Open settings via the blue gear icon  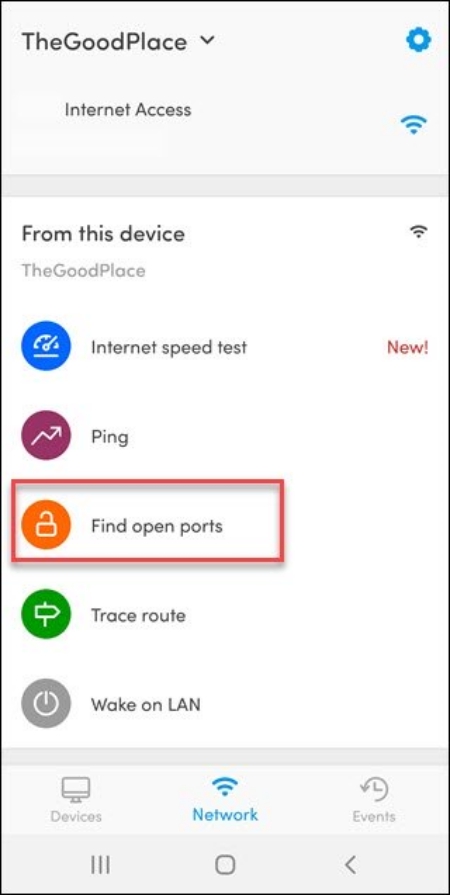coord(418,41)
